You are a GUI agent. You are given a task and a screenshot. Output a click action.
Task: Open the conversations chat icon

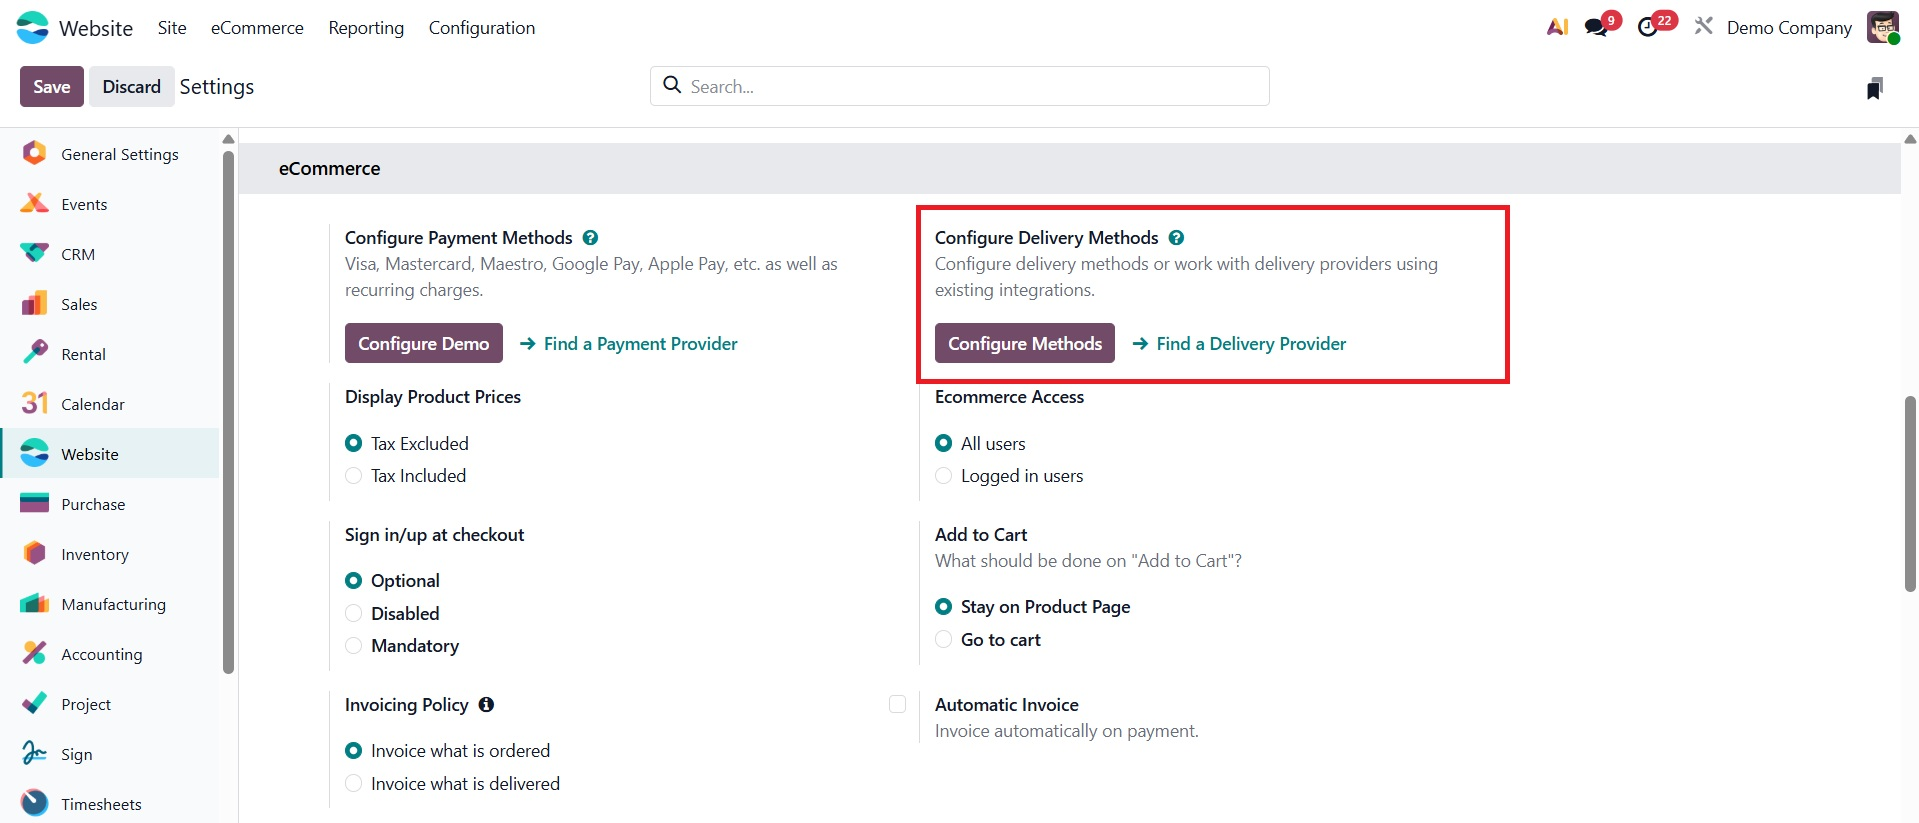pyautogui.click(x=1597, y=27)
